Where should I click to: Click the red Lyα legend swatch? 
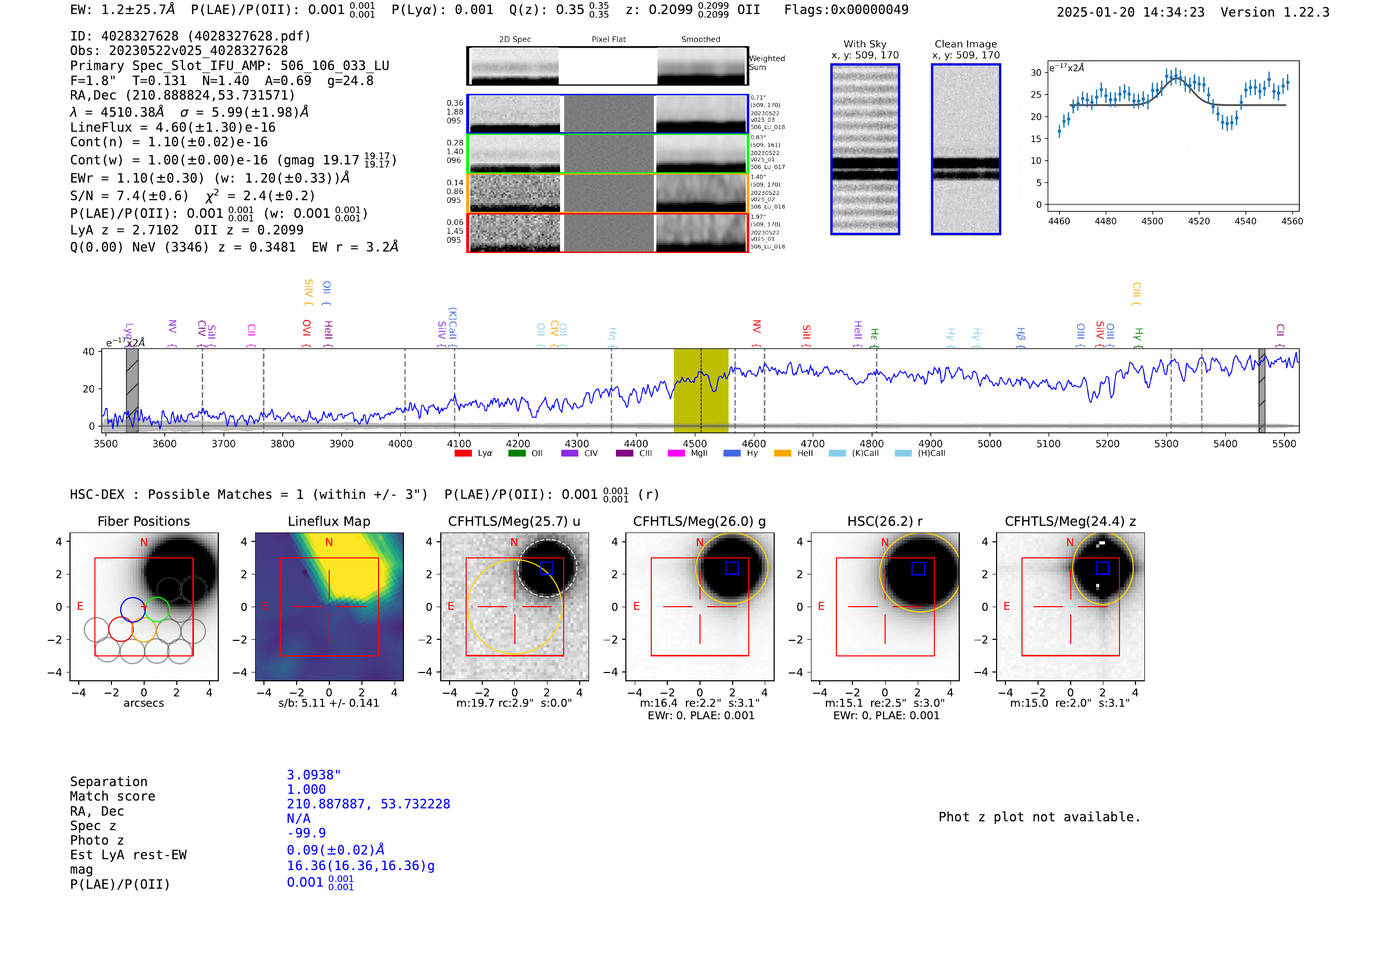(x=463, y=453)
